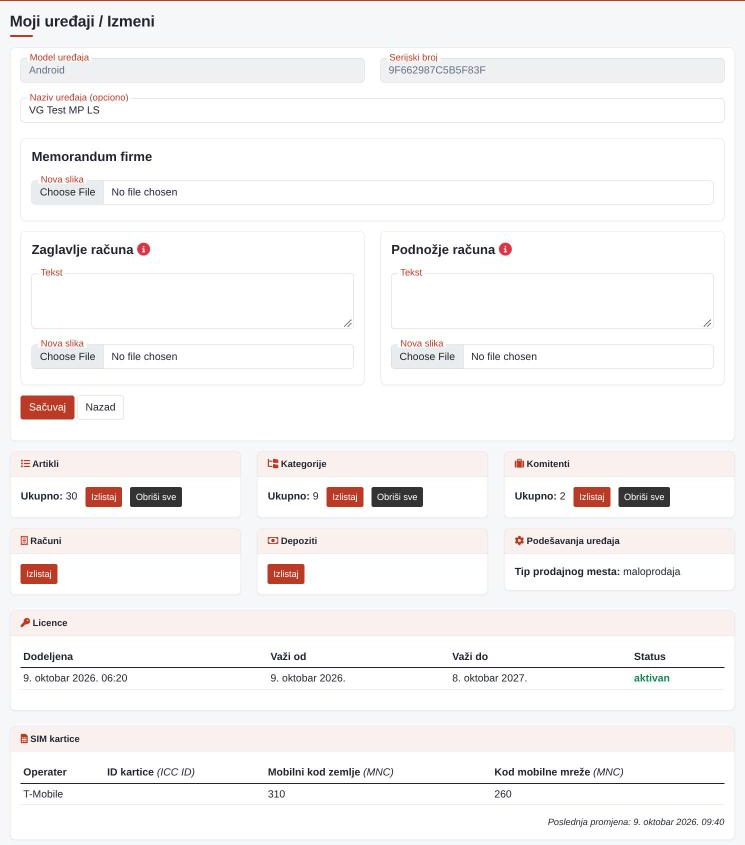
Task: Click the "Operater" column header
Action: tap(45, 772)
